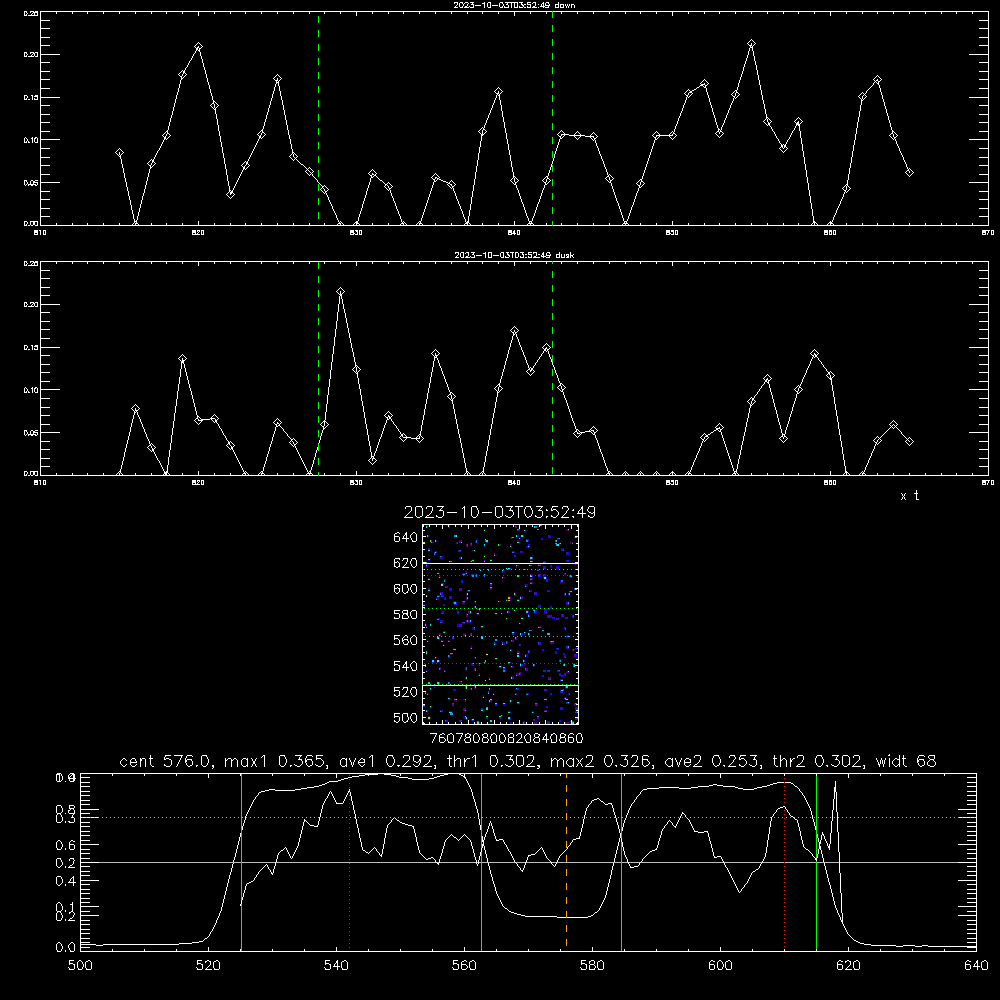Click the bottom plot x-axis label 600
This screenshot has width=1000, height=1000.
720,966
